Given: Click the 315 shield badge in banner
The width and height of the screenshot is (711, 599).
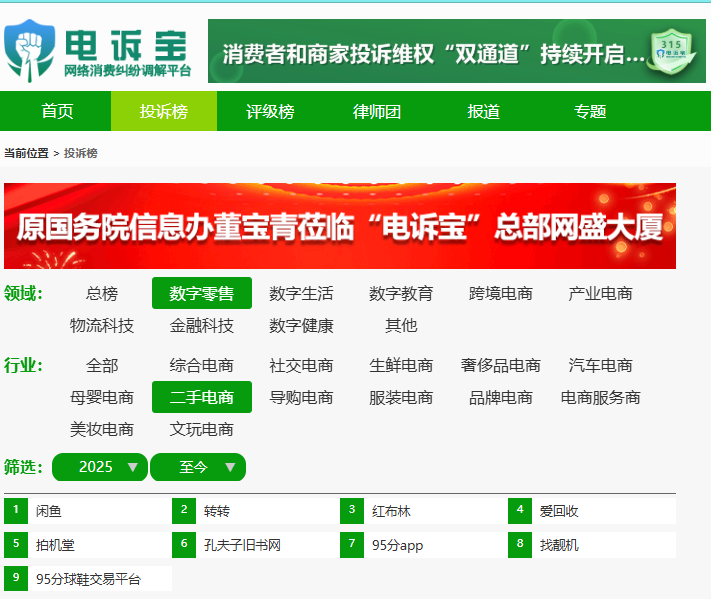Looking at the screenshot, I should coord(672,51).
